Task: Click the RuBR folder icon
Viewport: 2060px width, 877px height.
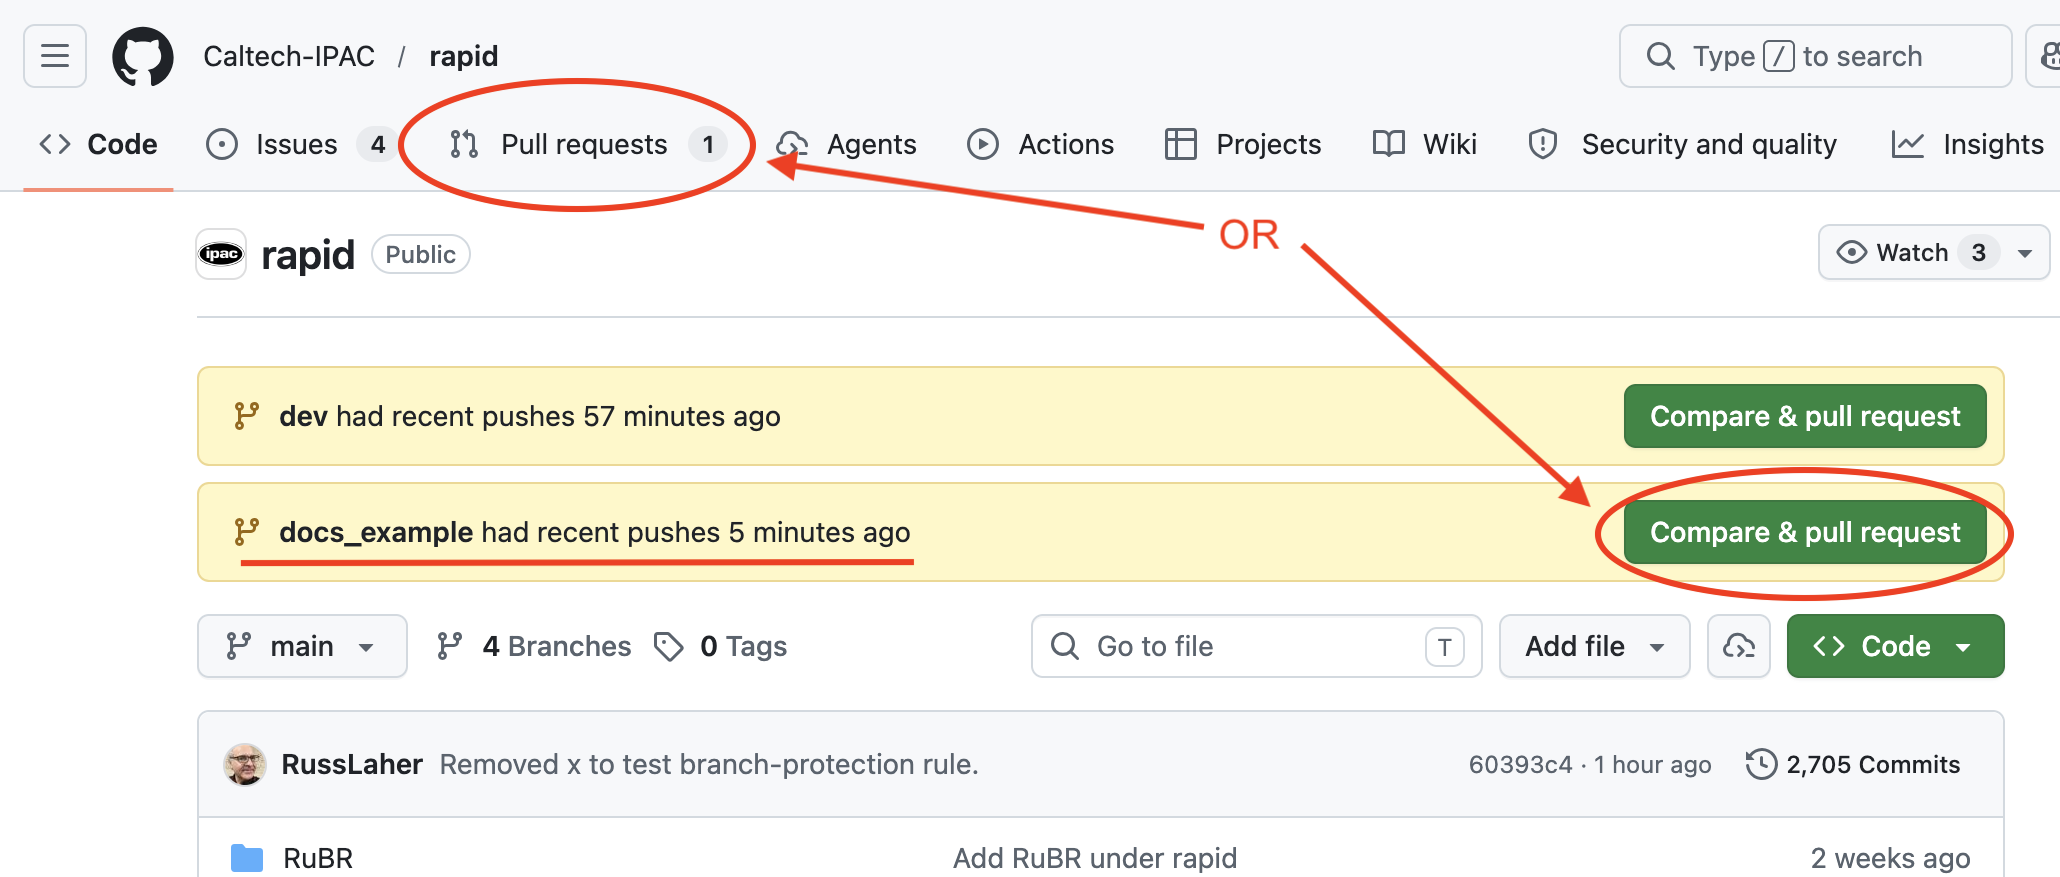Action: click(x=247, y=858)
